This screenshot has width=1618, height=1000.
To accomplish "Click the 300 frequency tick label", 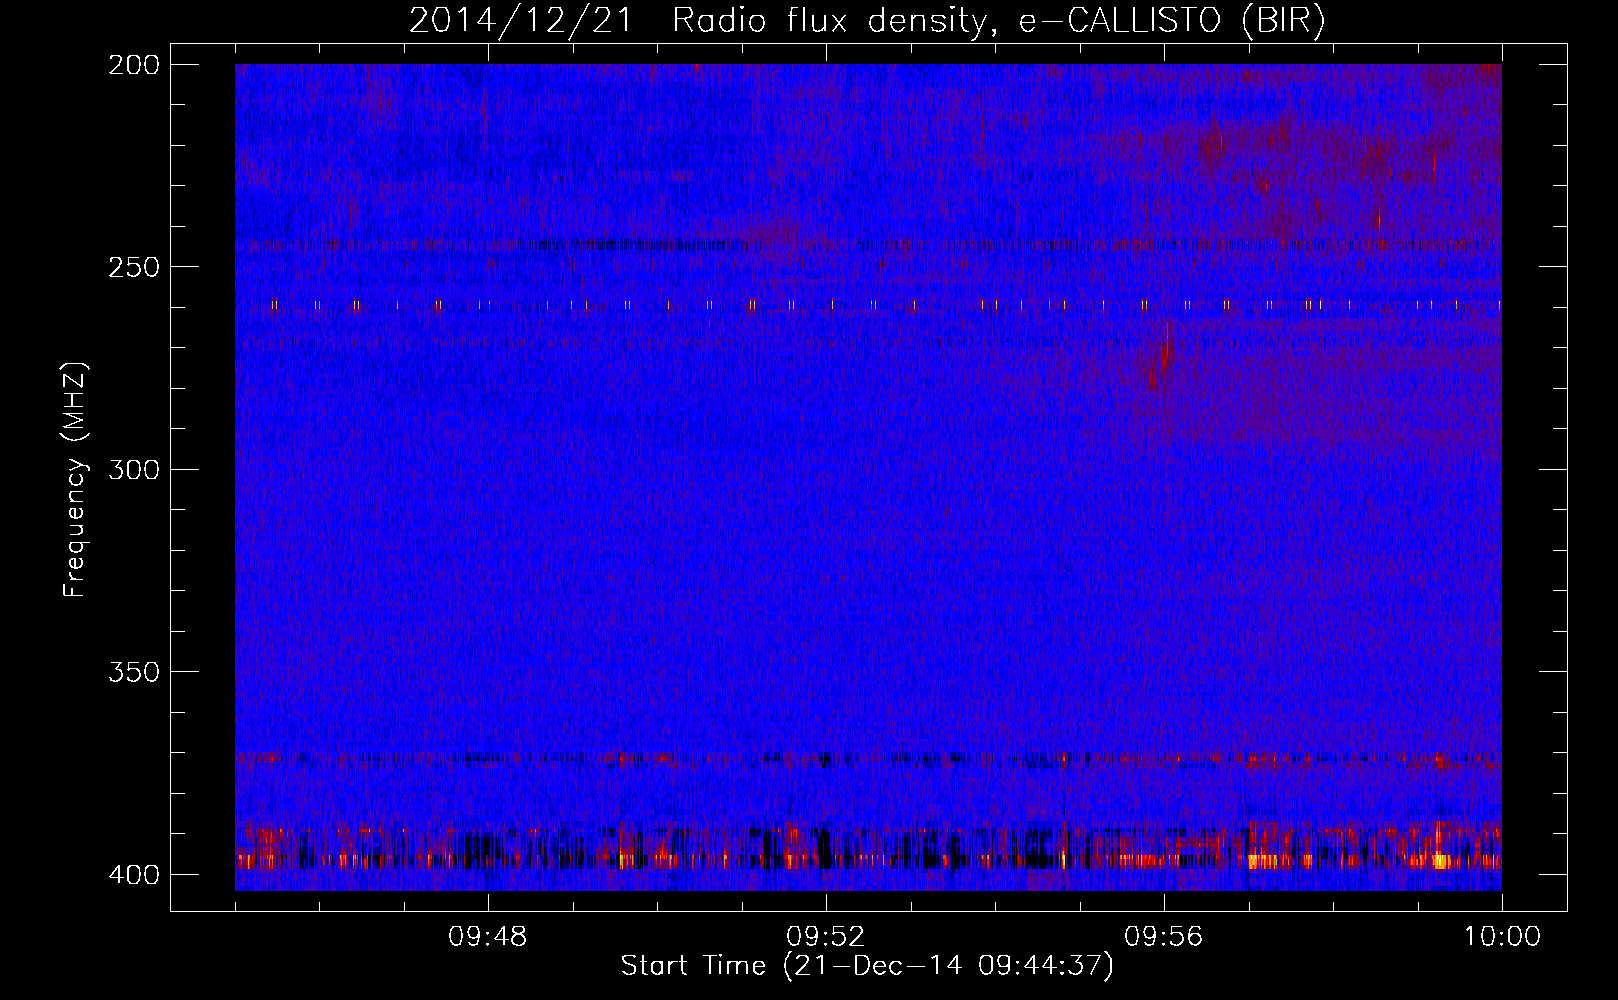I will pos(133,469).
